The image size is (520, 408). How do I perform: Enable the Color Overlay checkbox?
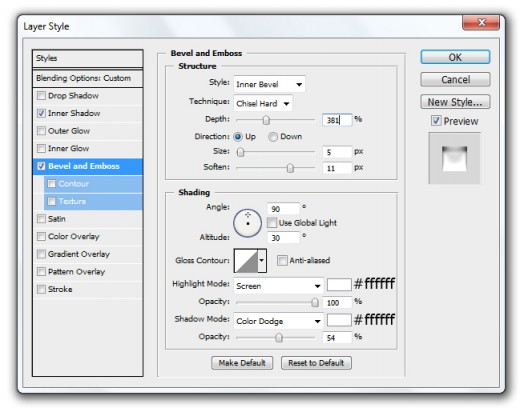pyautogui.click(x=41, y=236)
